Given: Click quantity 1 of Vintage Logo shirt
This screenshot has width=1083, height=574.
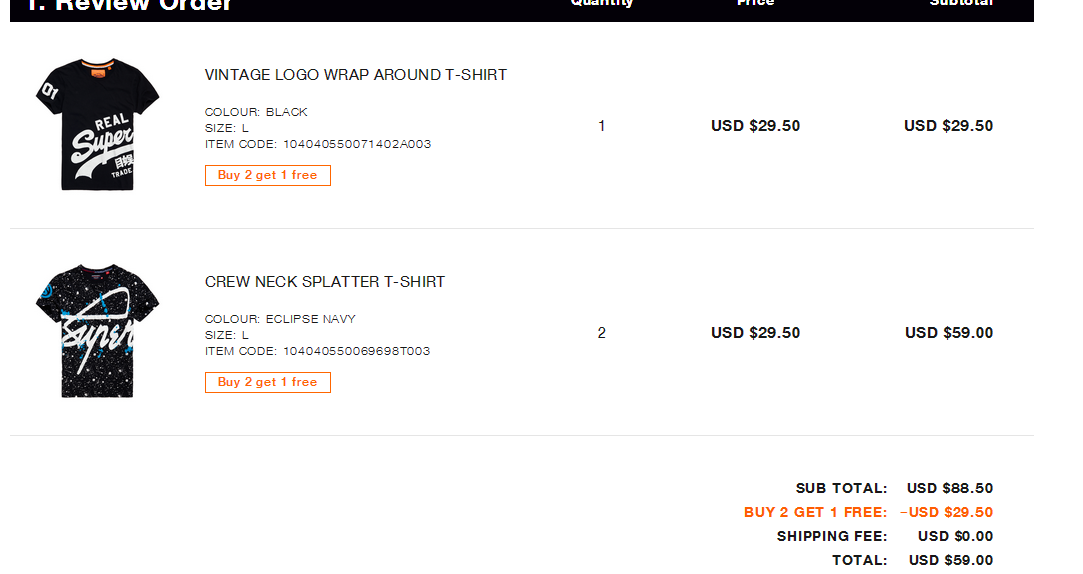Looking at the screenshot, I should click(602, 126).
